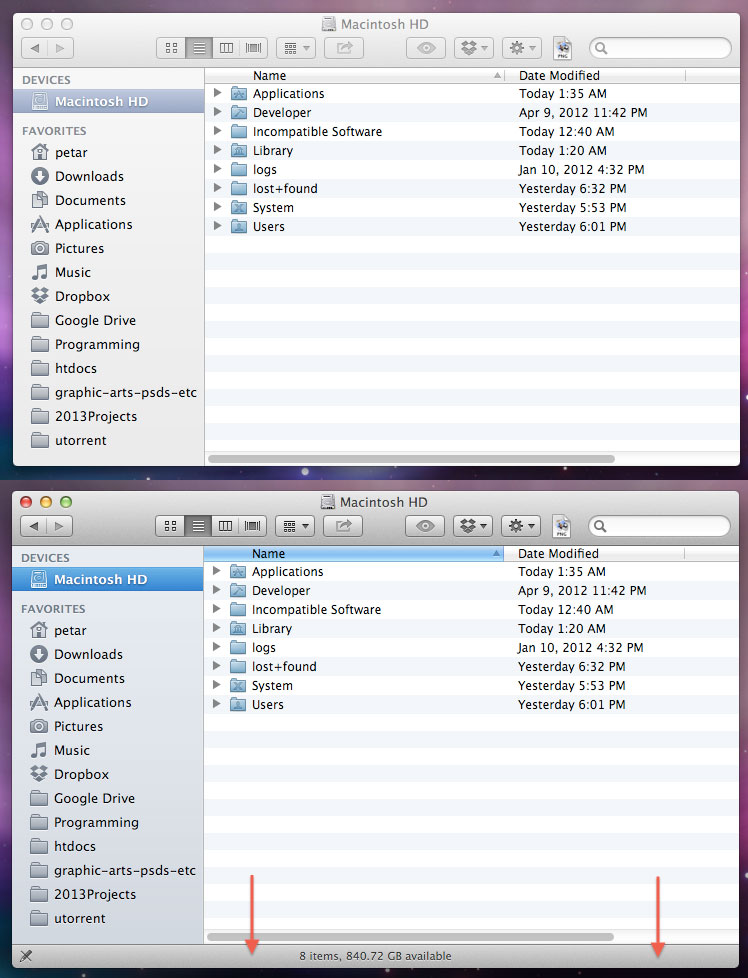Click the Share button in the lower Finder window
Screen dimensions: 748x978
pyautogui.click(x=343, y=526)
